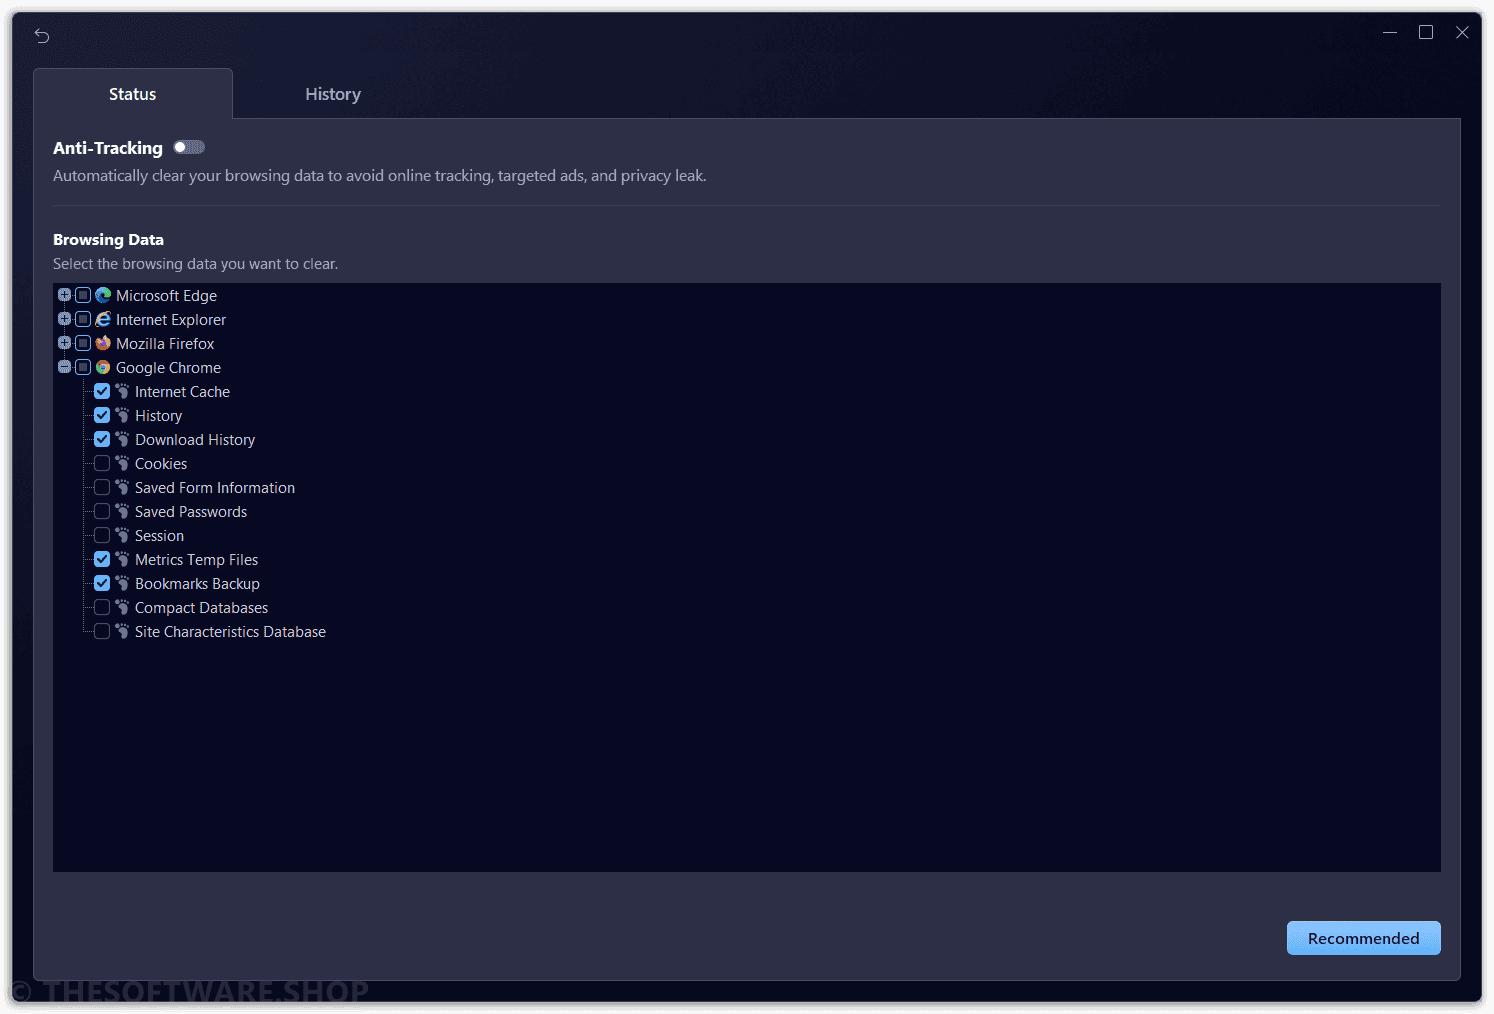The width and height of the screenshot is (1494, 1014).
Task: Click the back arrow icon
Action: click(42, 36)
